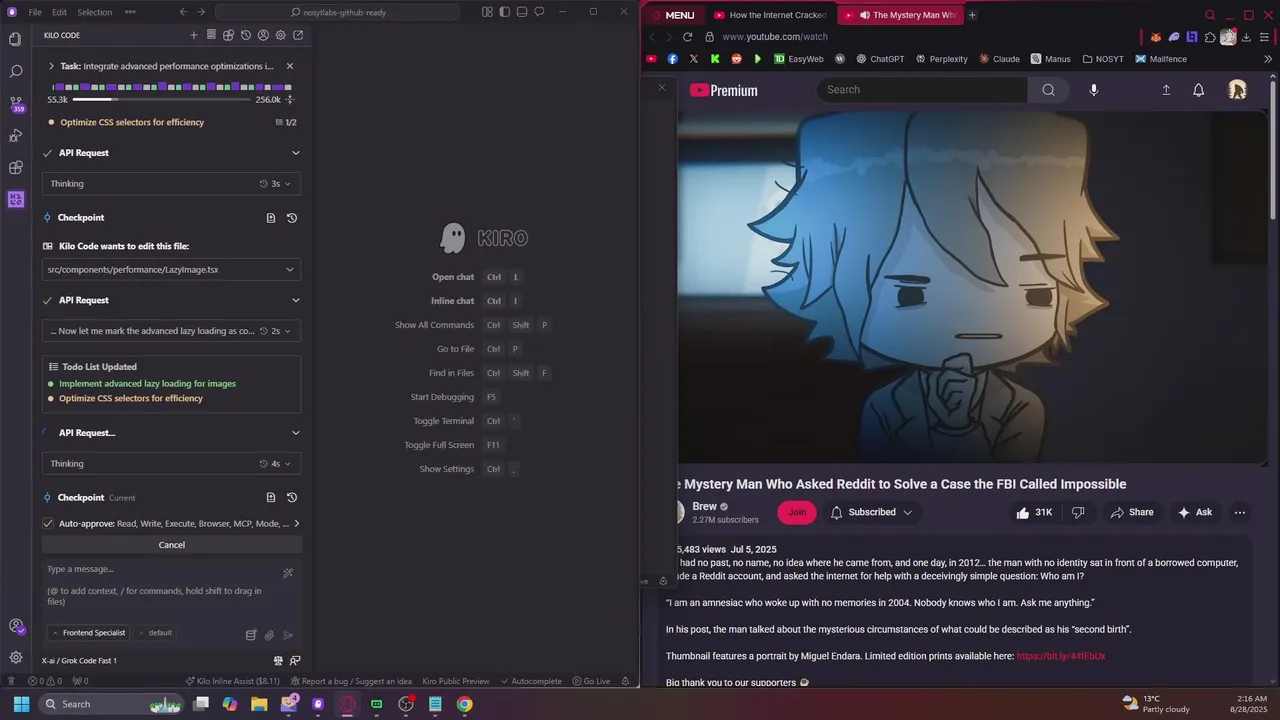Pop out Kilo Code panel to editor
Image resolution: width=1280 pixels, height=720 pixels.
pos(298,35)
